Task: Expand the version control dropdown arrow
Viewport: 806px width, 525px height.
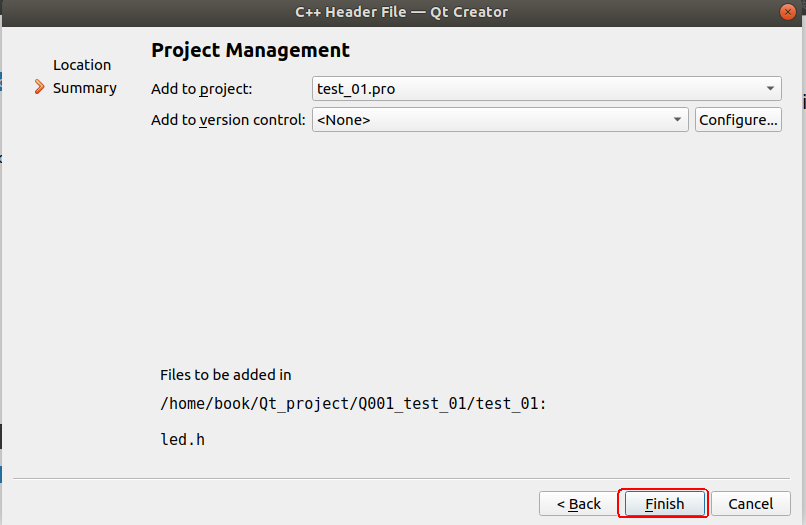Action: point(677,119)
